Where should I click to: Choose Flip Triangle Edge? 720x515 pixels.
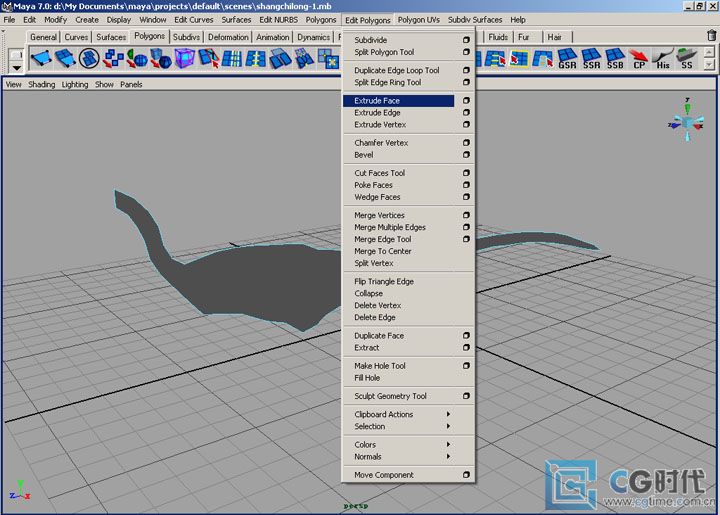(384, 282)
